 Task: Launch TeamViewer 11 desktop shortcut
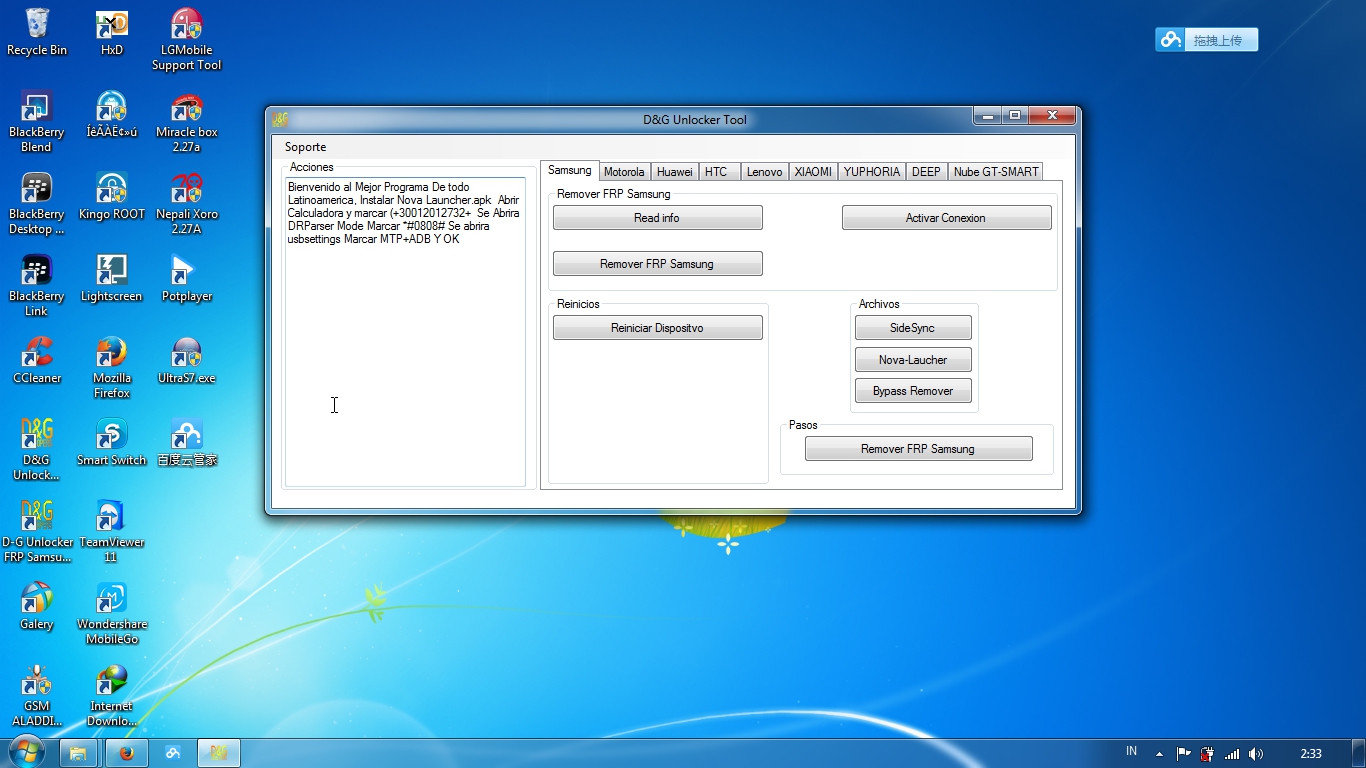pos(111,532)
